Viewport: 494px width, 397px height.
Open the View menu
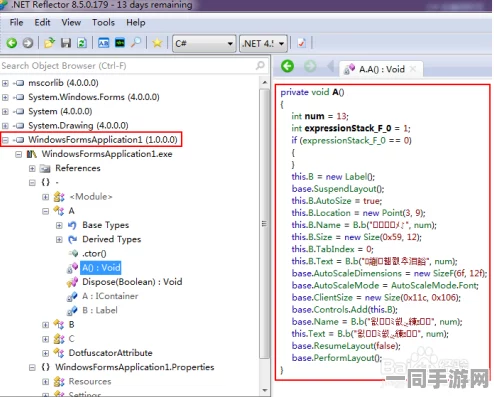point(71,22)
